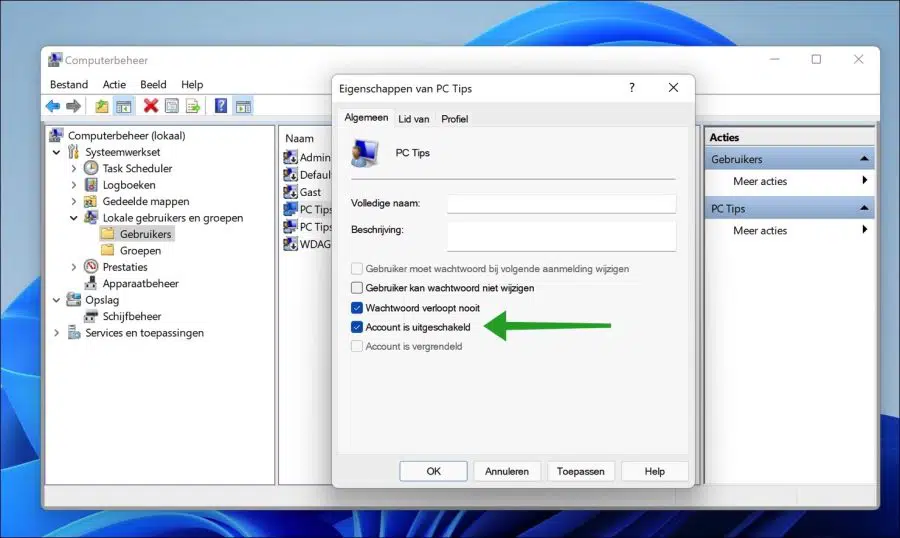Go forward with the gray right arrow toolbar icon
Screen dimensions: 900x538
73,106
